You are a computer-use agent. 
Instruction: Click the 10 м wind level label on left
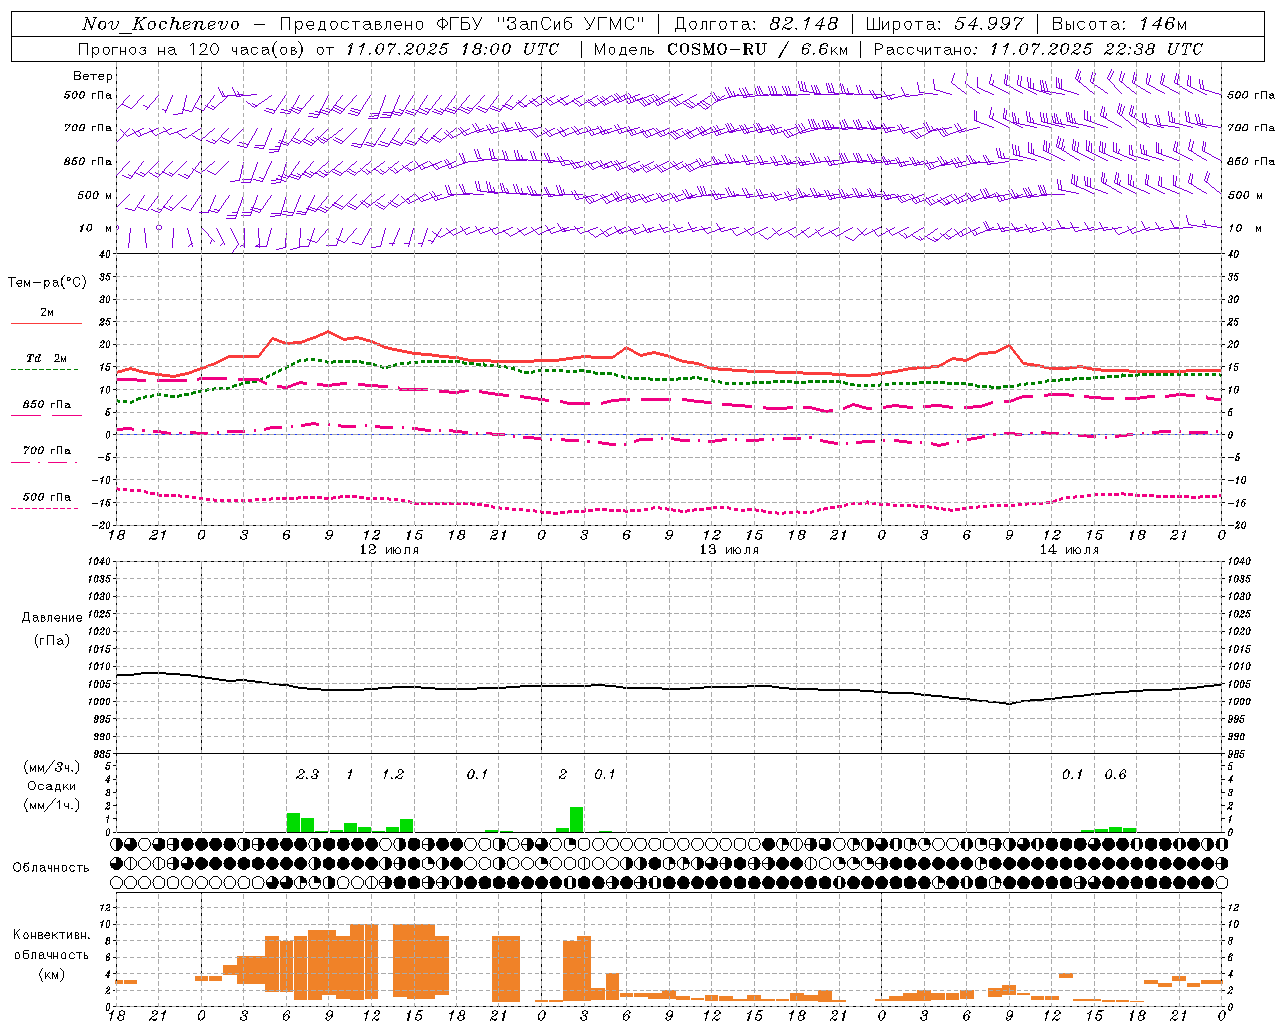pyautogui.click(x=95, y=229)
